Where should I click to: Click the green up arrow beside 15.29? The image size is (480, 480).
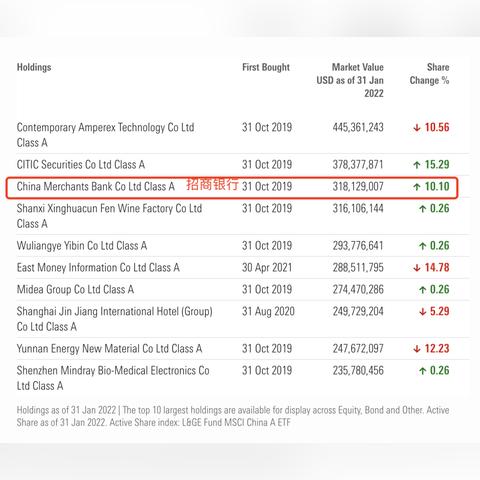click(x=417, y=165)
